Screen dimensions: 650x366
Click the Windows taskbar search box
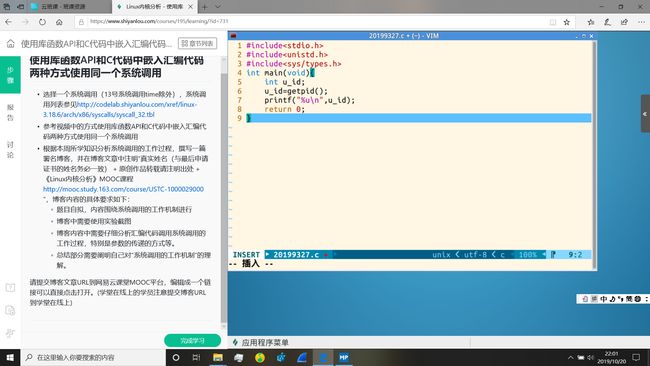tap(93, 357)
